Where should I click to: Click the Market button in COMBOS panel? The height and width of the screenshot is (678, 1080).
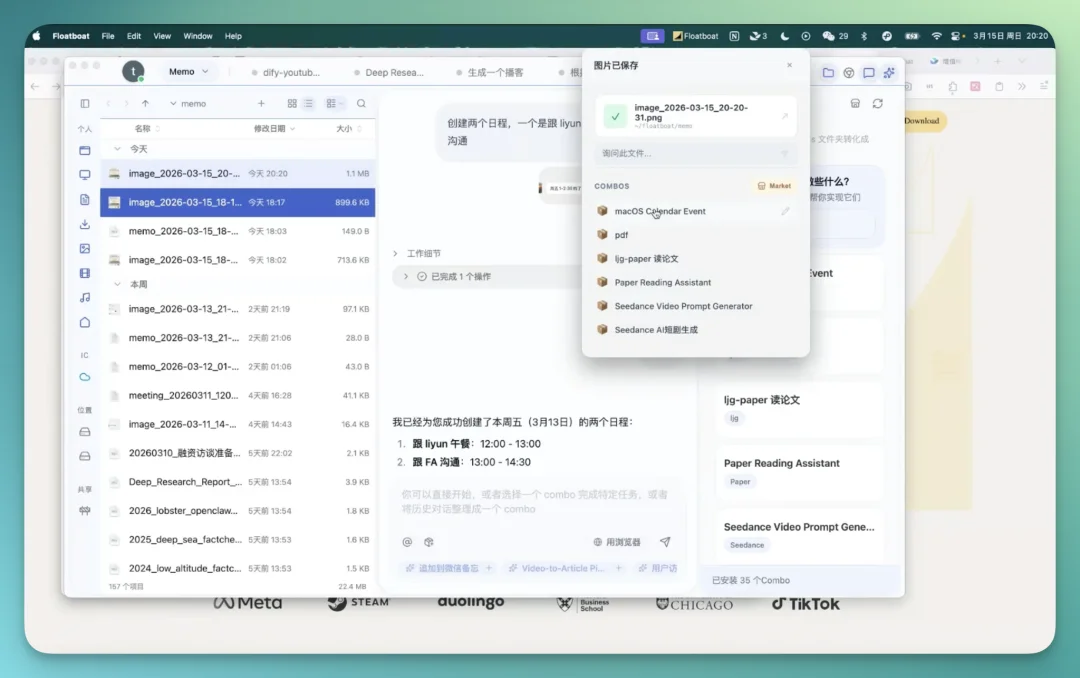point(776,186)
